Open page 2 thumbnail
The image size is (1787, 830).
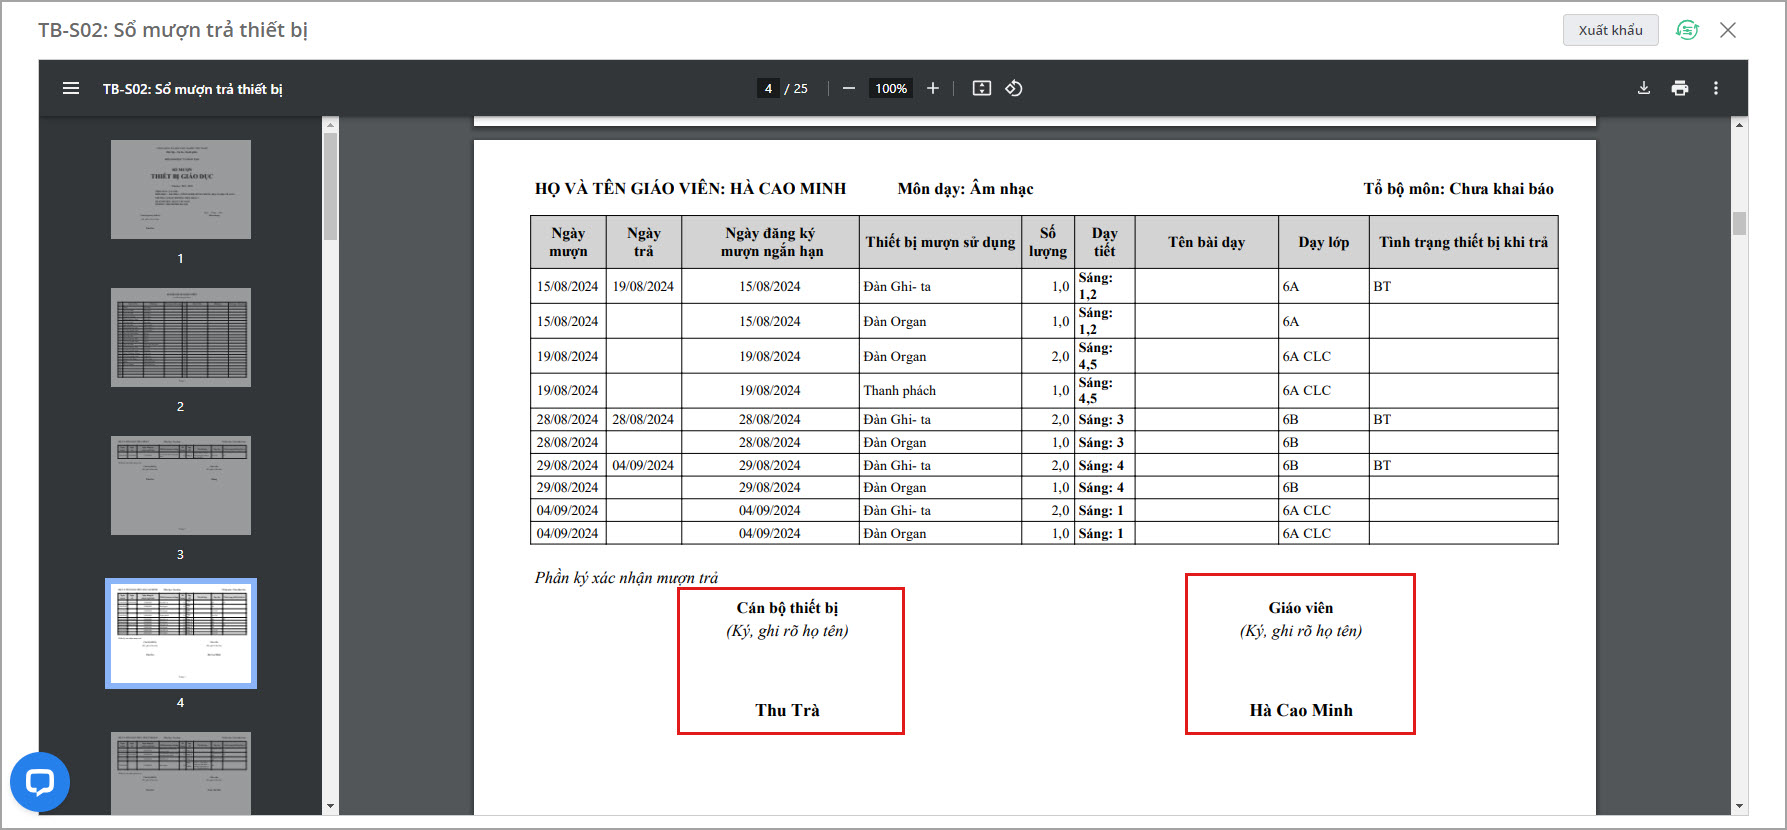tap(181, 337)
